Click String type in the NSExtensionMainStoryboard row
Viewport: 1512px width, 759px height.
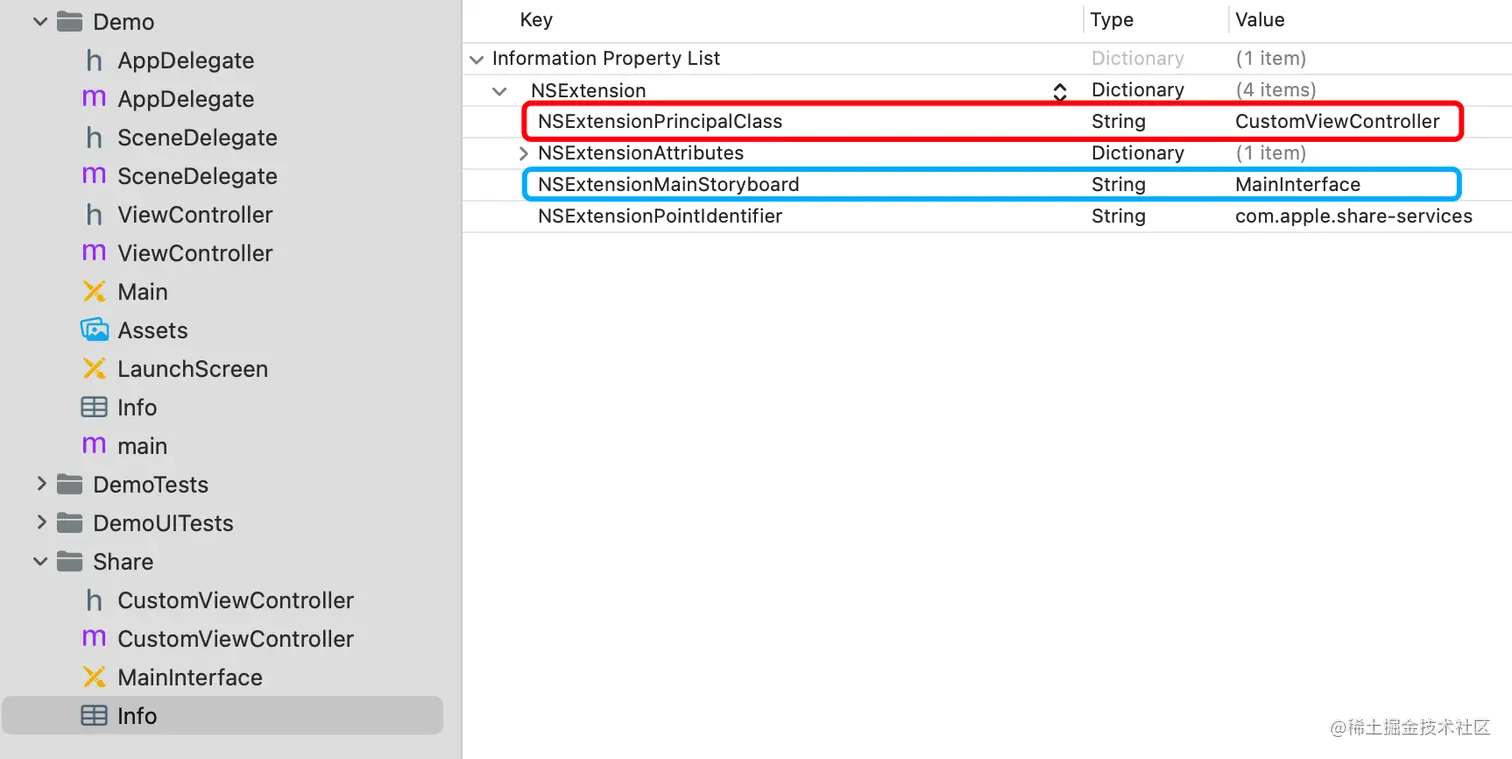click(1118, 185)
